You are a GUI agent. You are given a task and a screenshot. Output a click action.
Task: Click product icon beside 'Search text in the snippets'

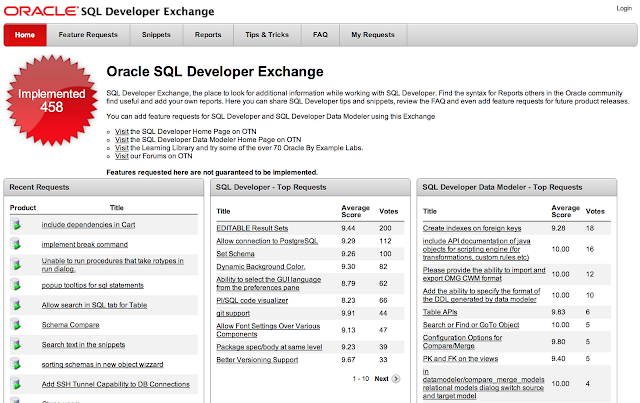pyautogui.click(x=16, y=345)
